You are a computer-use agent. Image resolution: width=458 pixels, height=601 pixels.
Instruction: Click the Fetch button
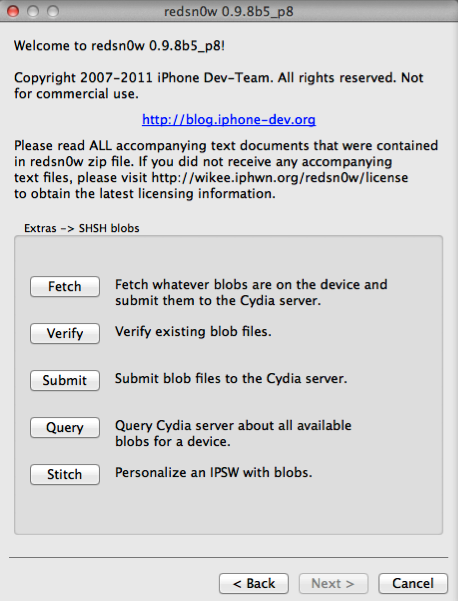(65, 286)
